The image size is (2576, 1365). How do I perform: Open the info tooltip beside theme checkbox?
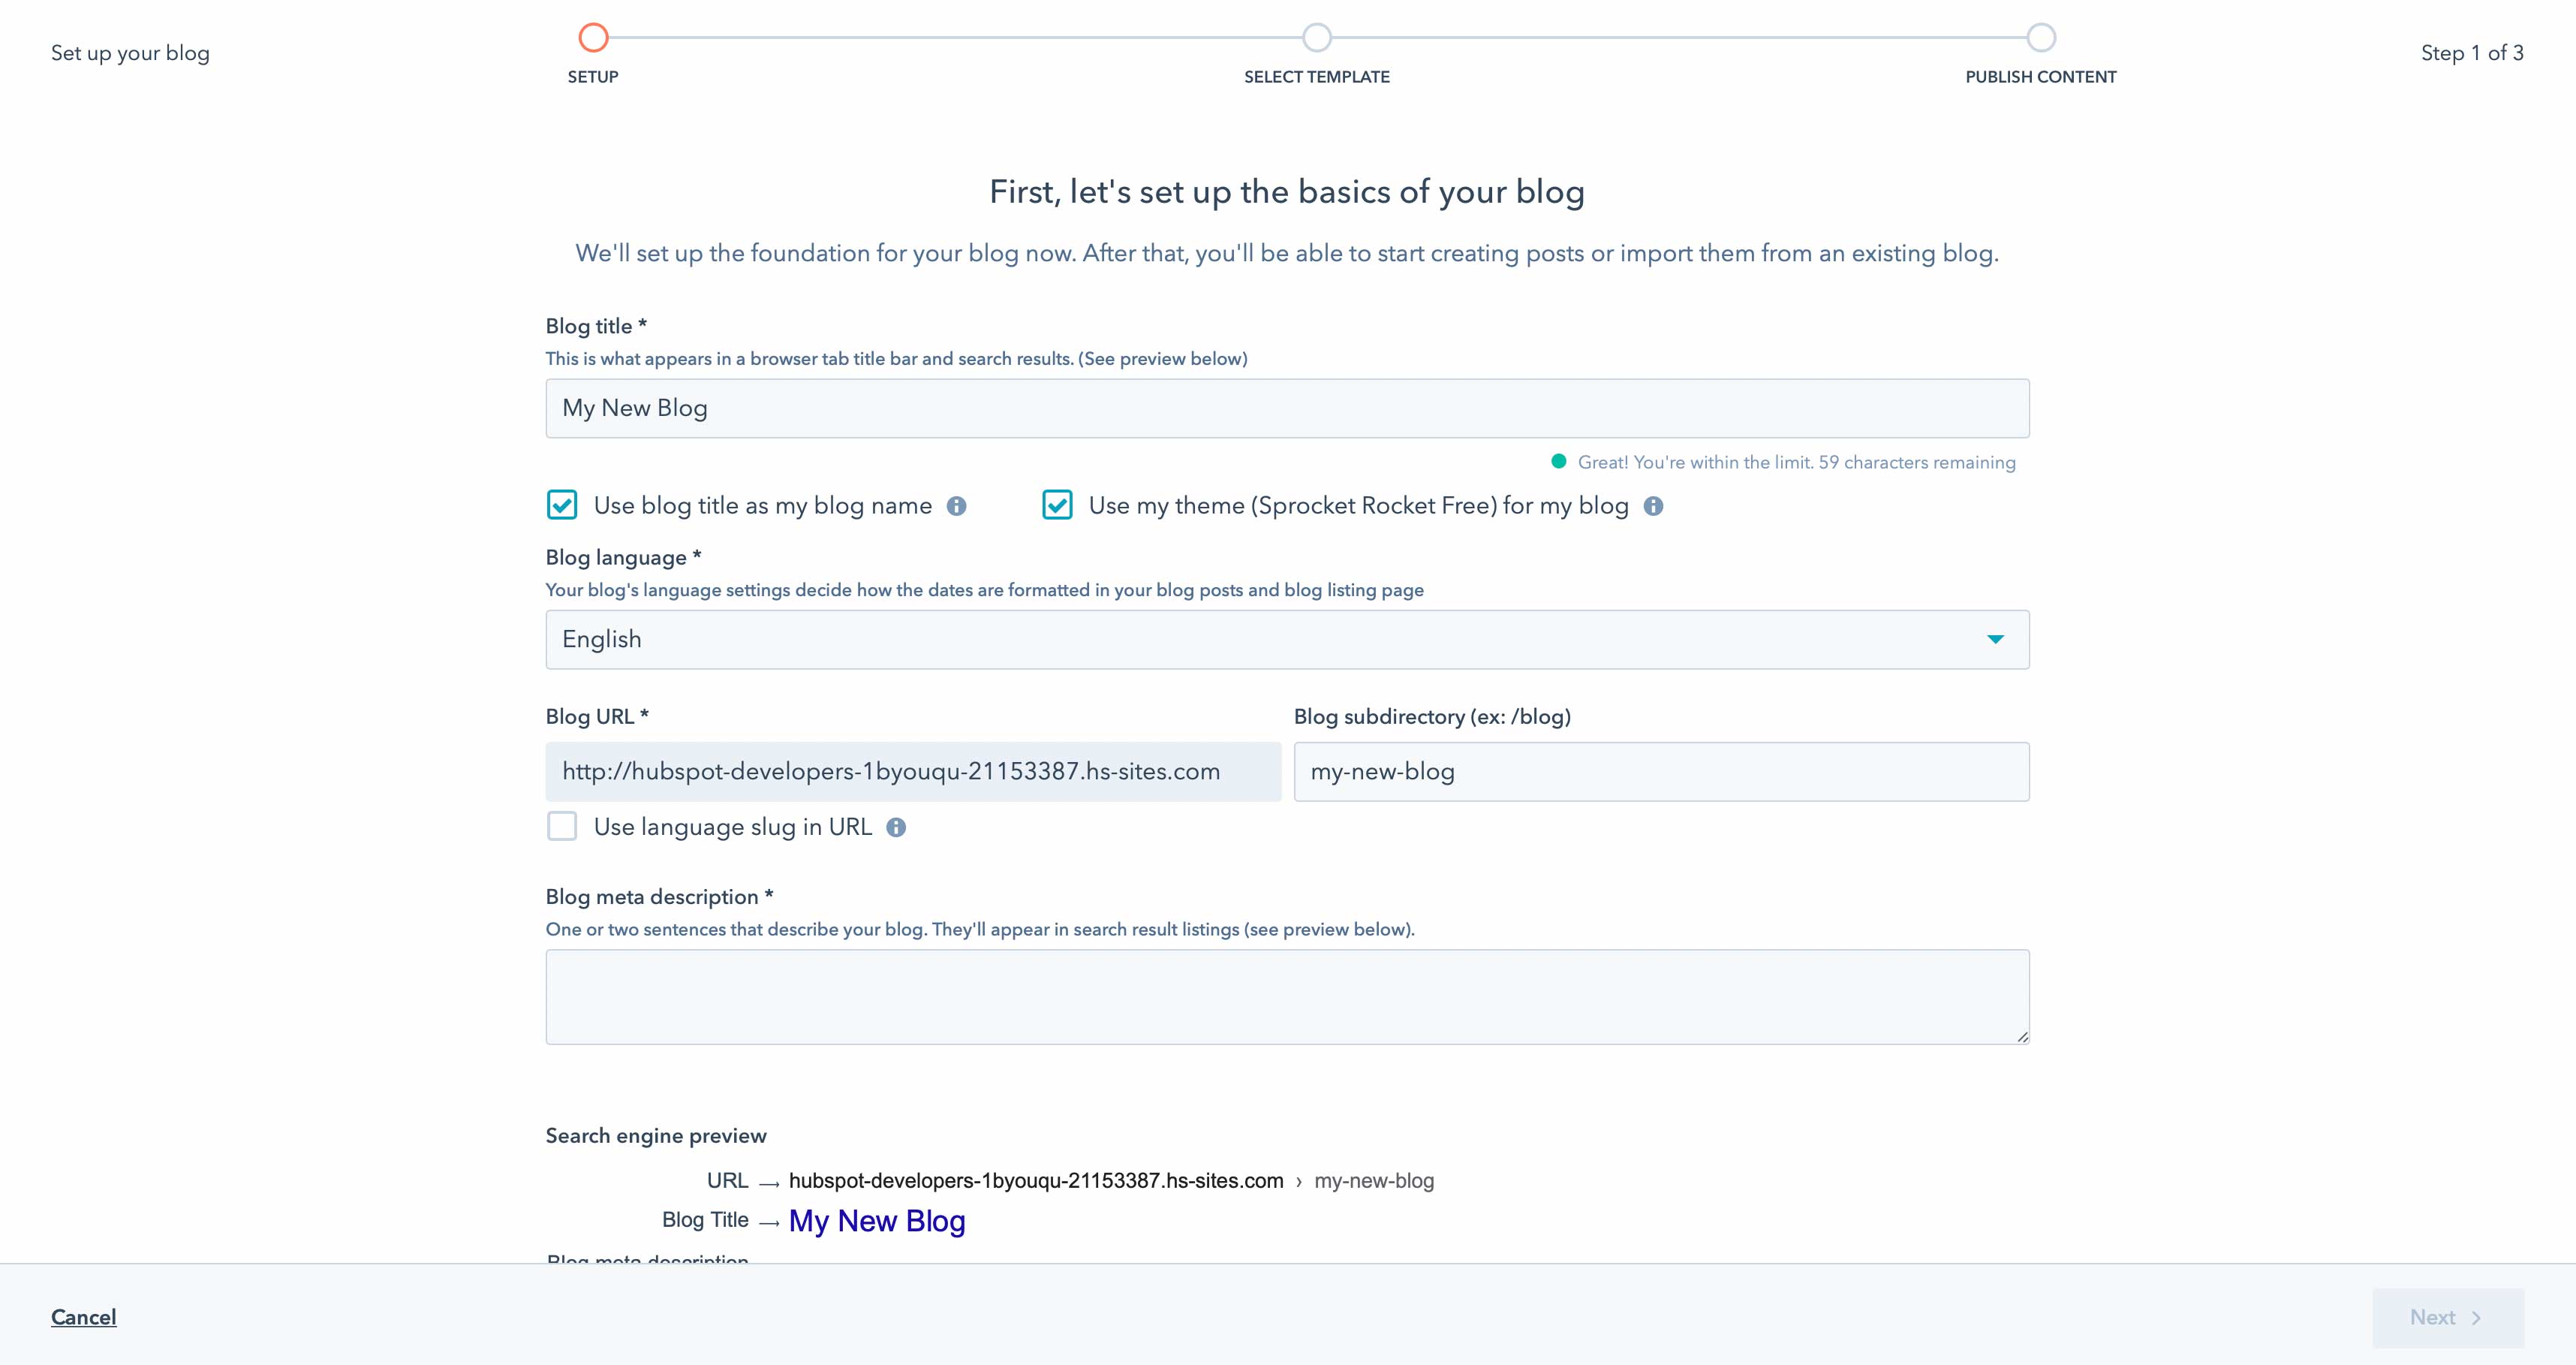(1653, 506)
